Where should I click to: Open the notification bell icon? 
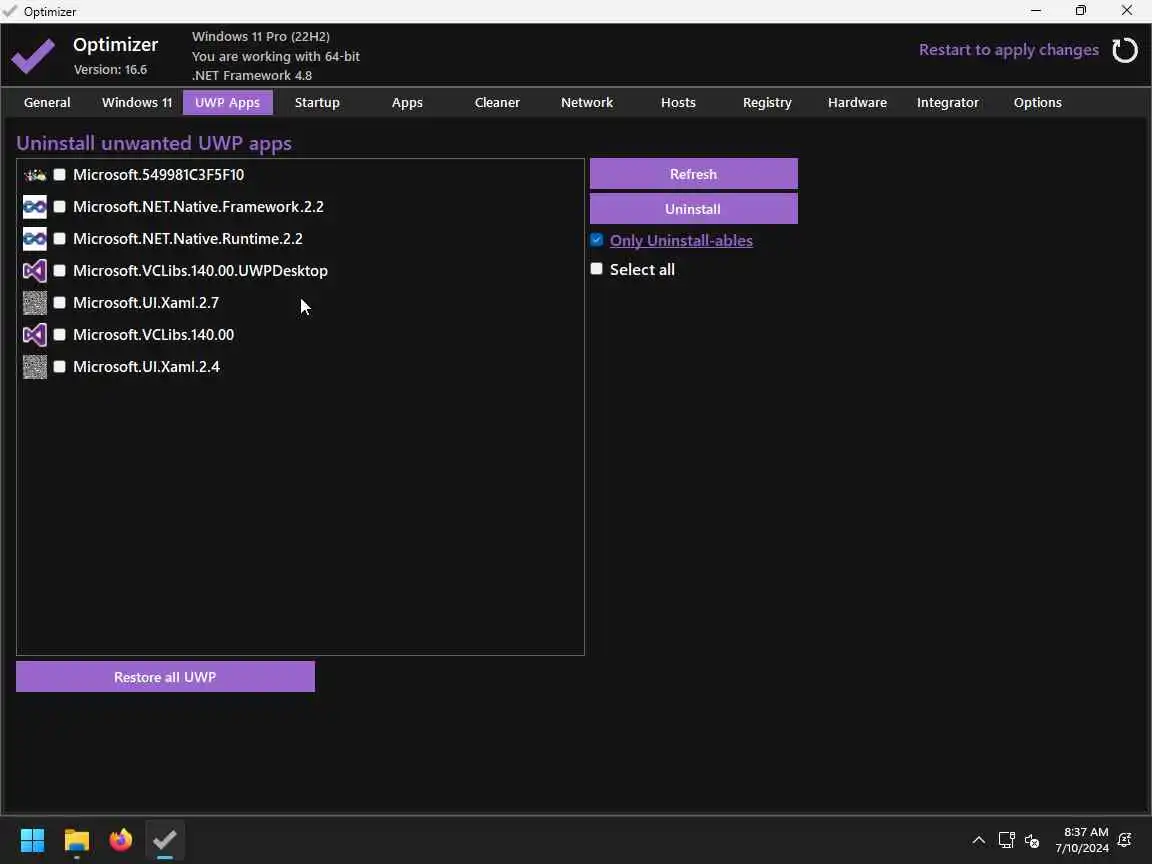click(x=1124, y=840)
